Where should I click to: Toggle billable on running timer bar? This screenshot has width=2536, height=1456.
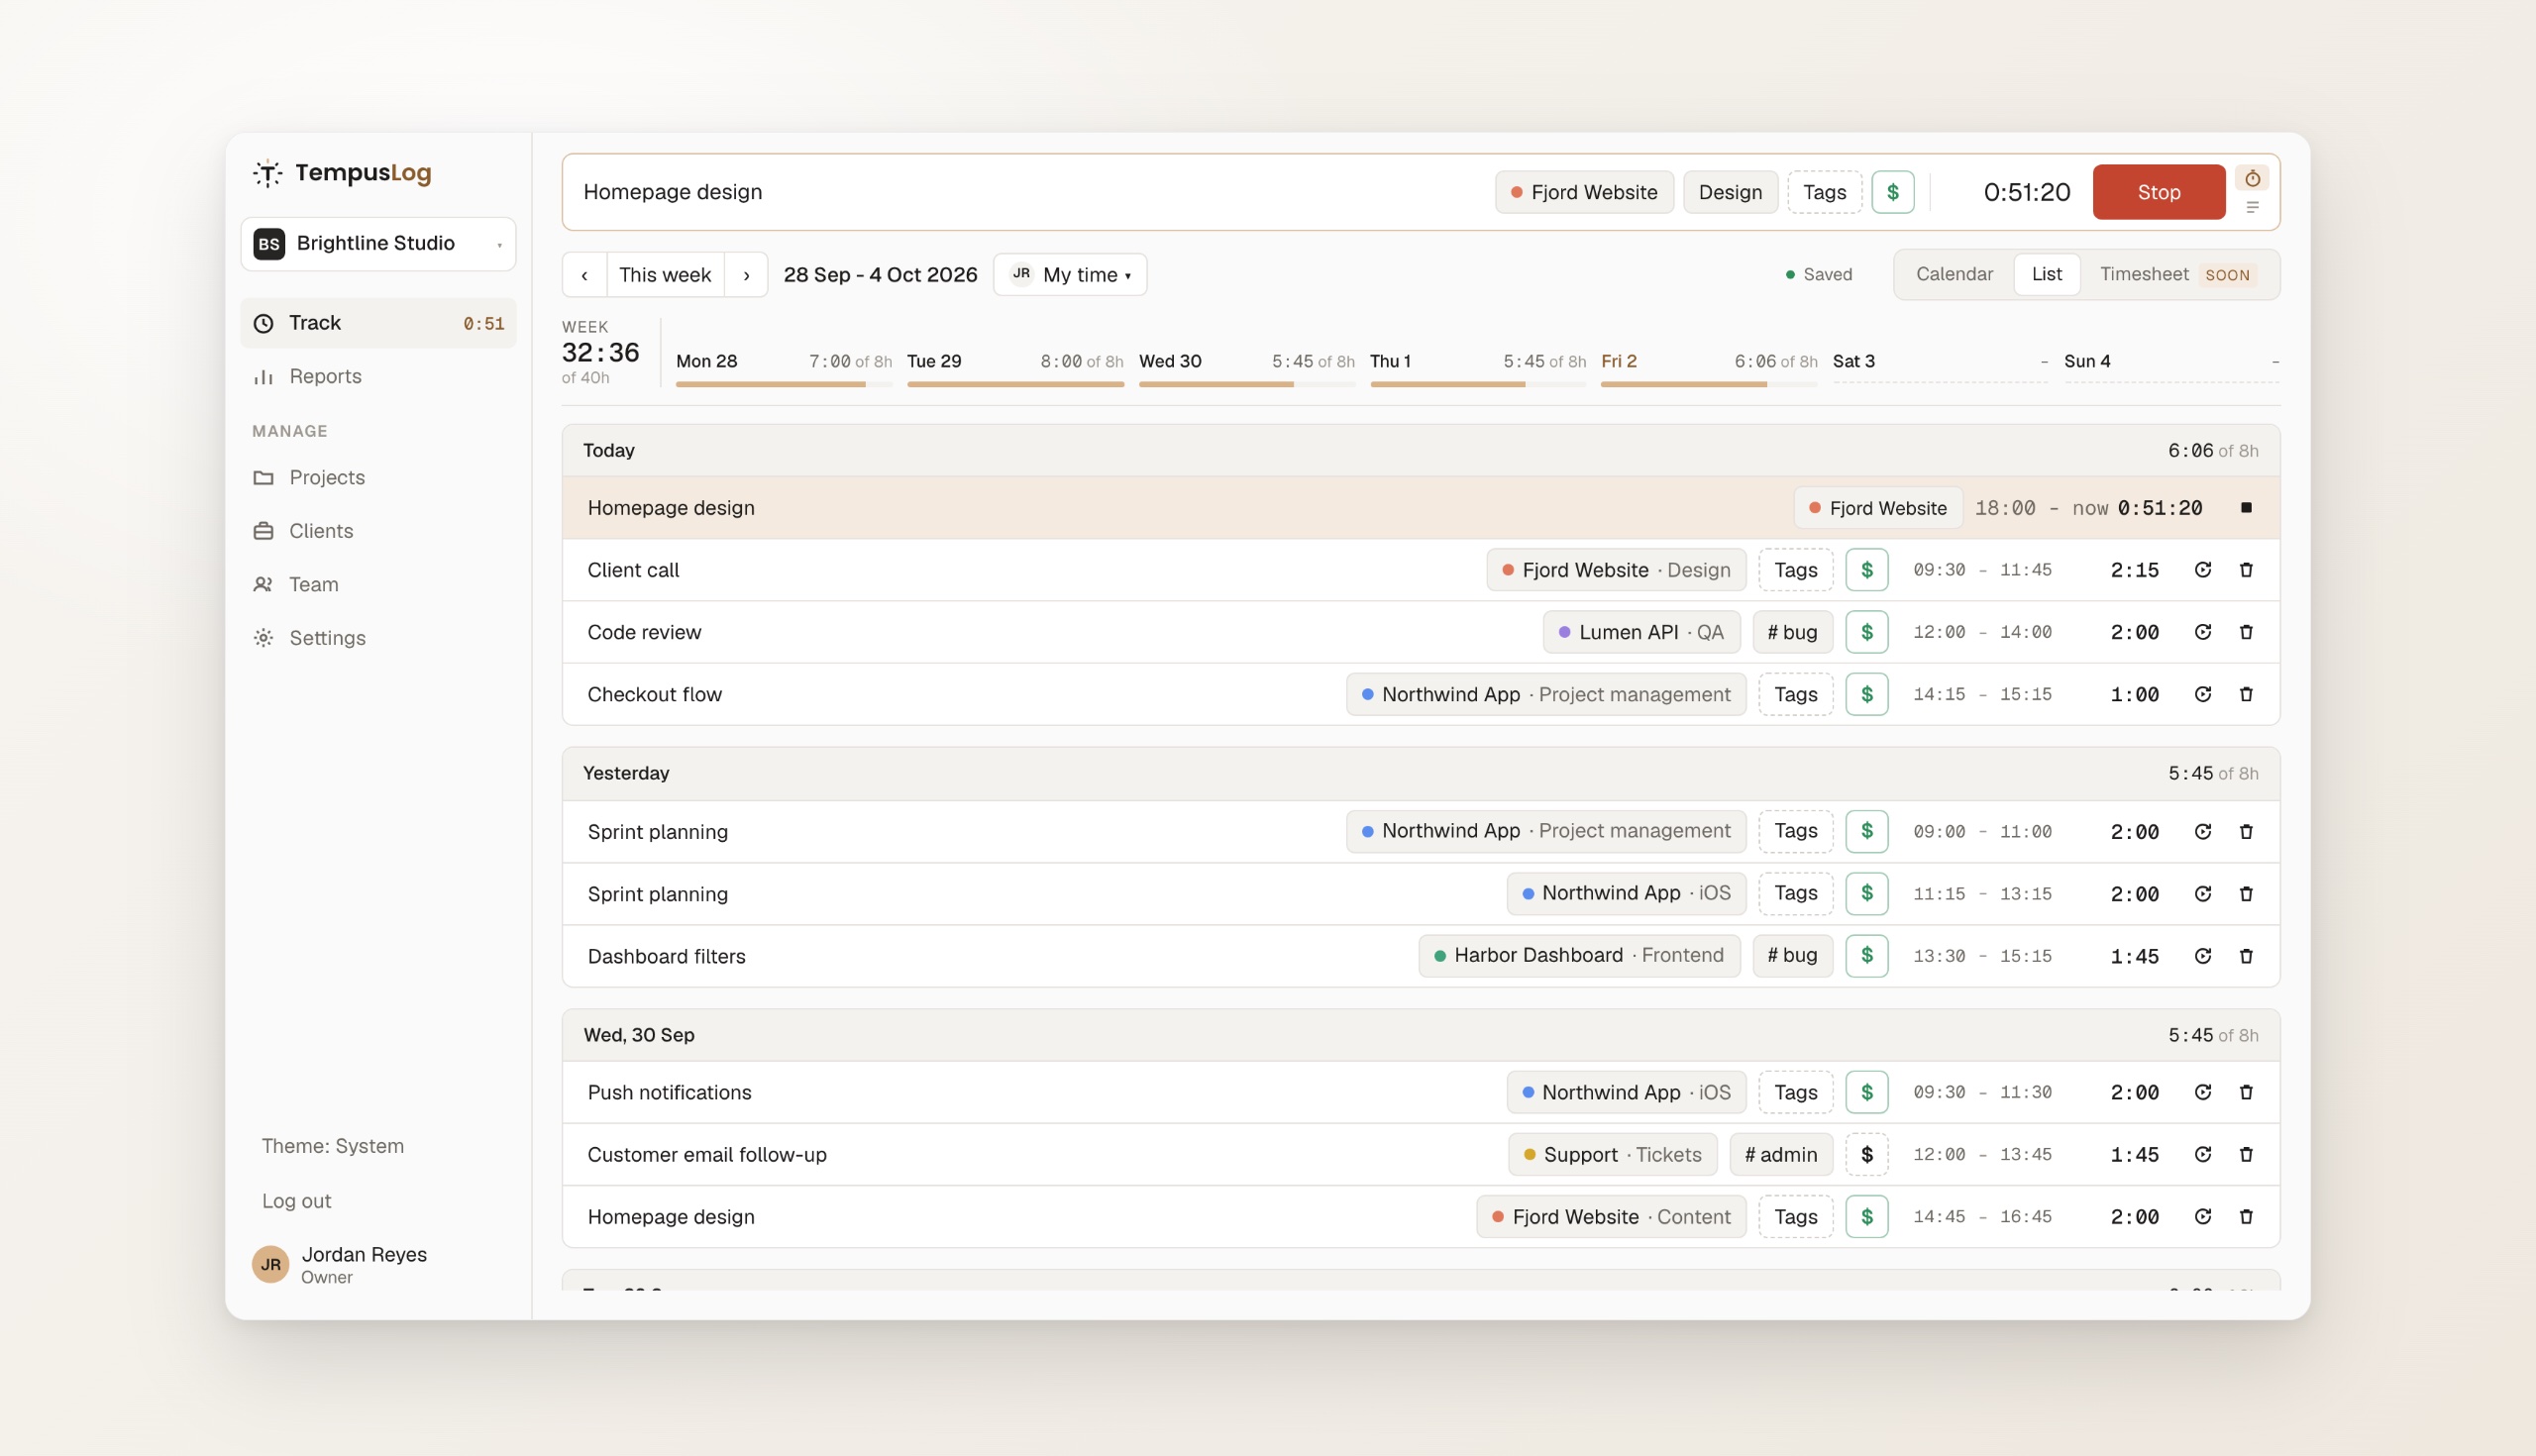1892,192
